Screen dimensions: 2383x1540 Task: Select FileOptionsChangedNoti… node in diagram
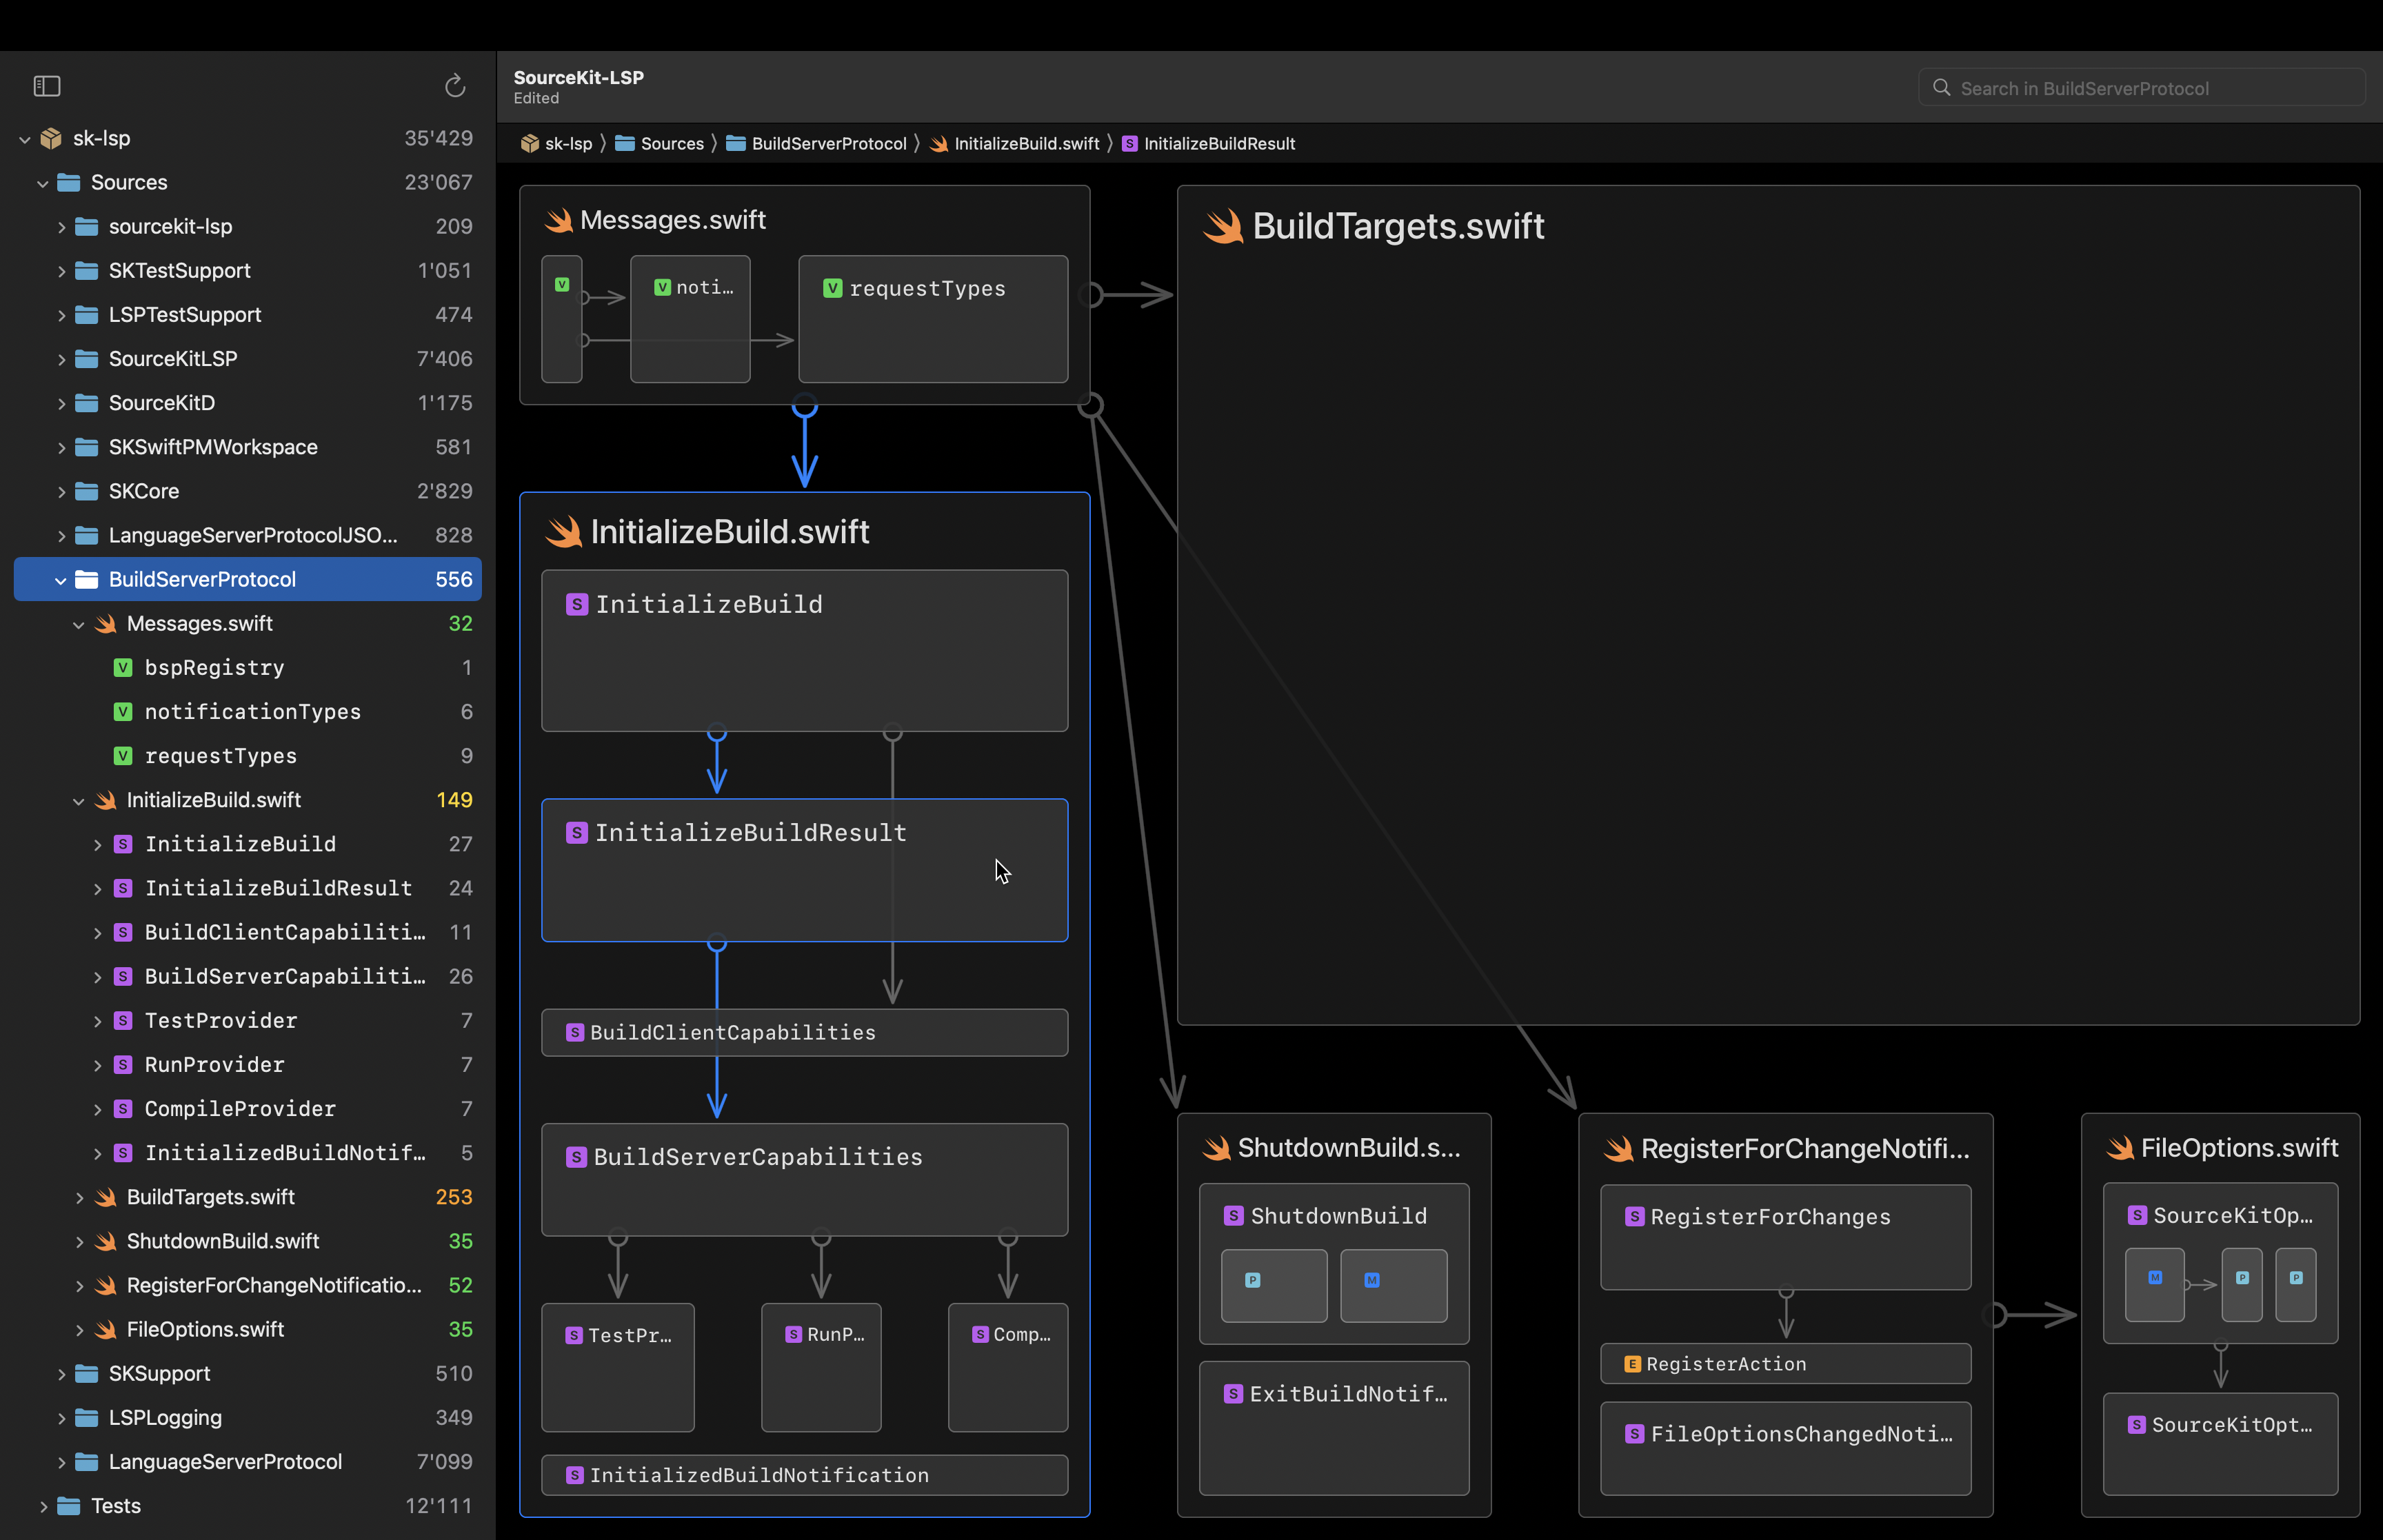[x=1786, y=1448]
